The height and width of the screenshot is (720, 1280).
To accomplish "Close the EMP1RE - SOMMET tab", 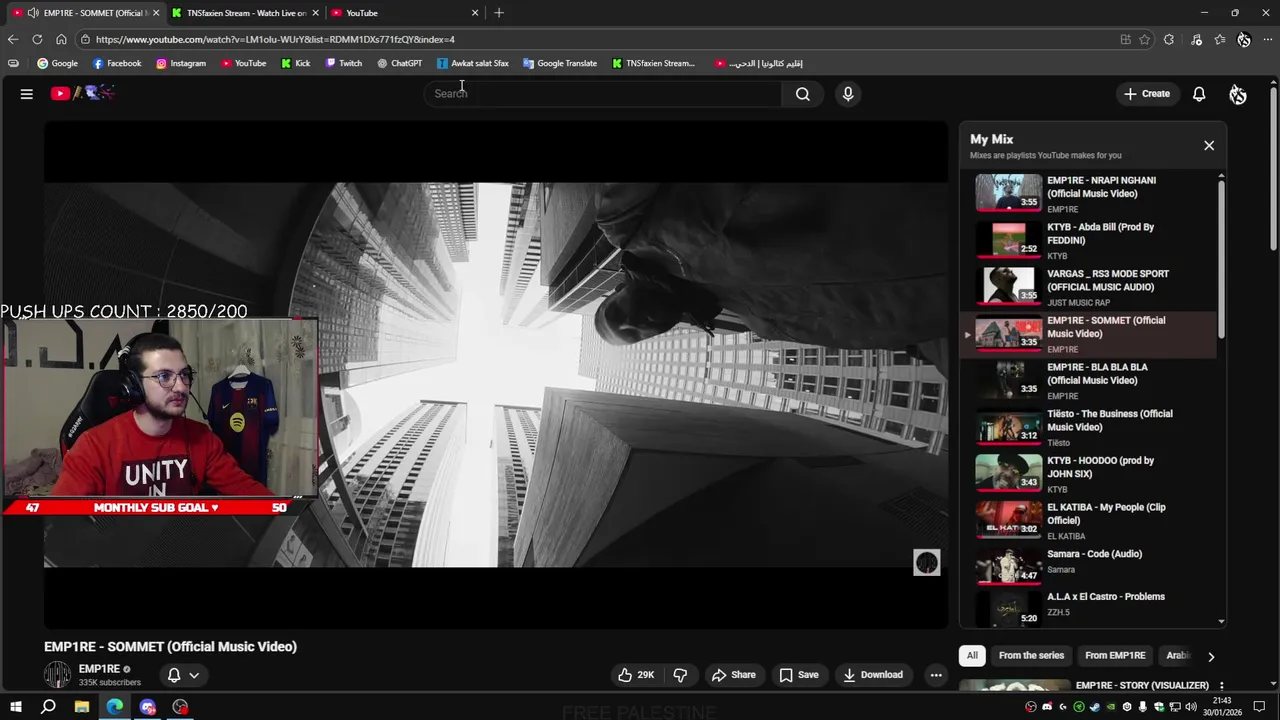I will [156, 13].
